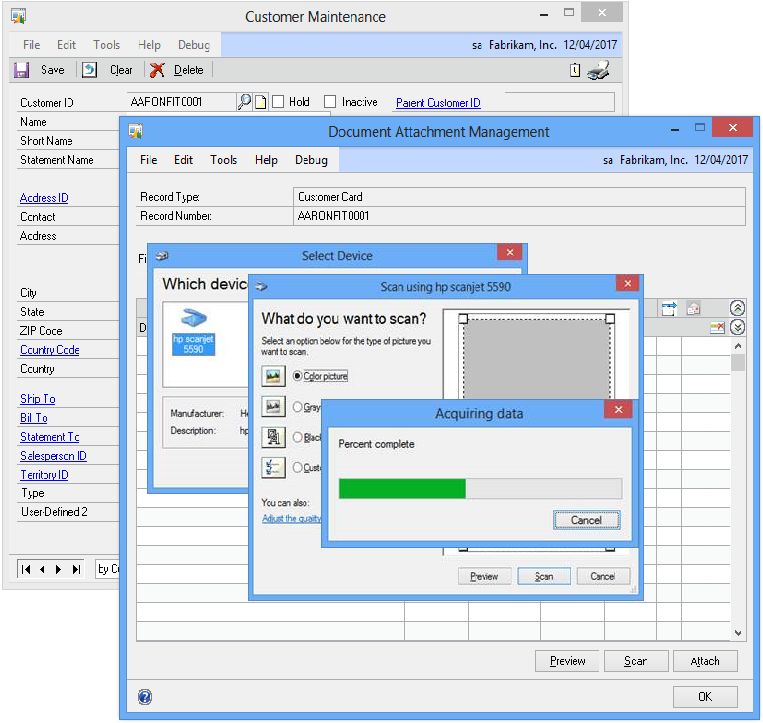Click the Black and white picture icon
Screen dimensions: 763x723
pyautogui.click(x=273, y=437)
